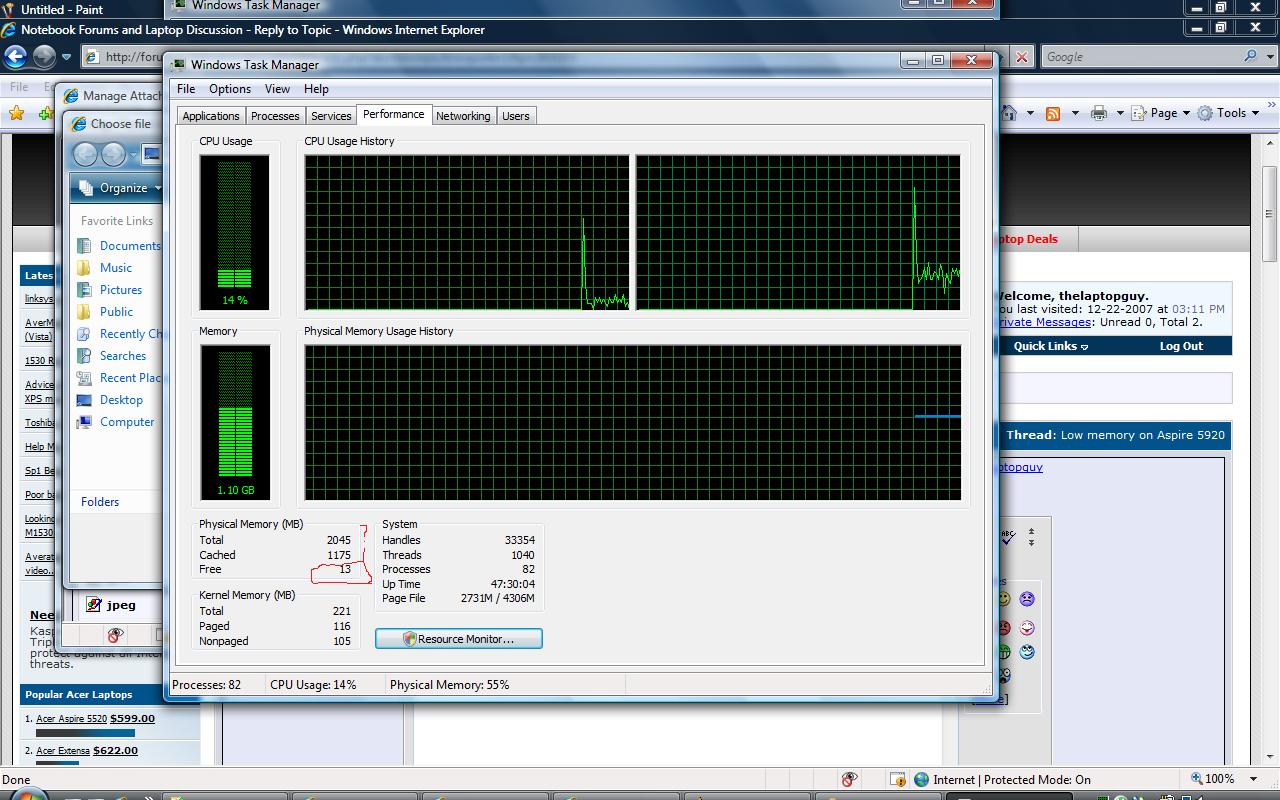Click the CPU Usage 14% status text
This screenshot has width=1280, height=800.
[313, 685]
